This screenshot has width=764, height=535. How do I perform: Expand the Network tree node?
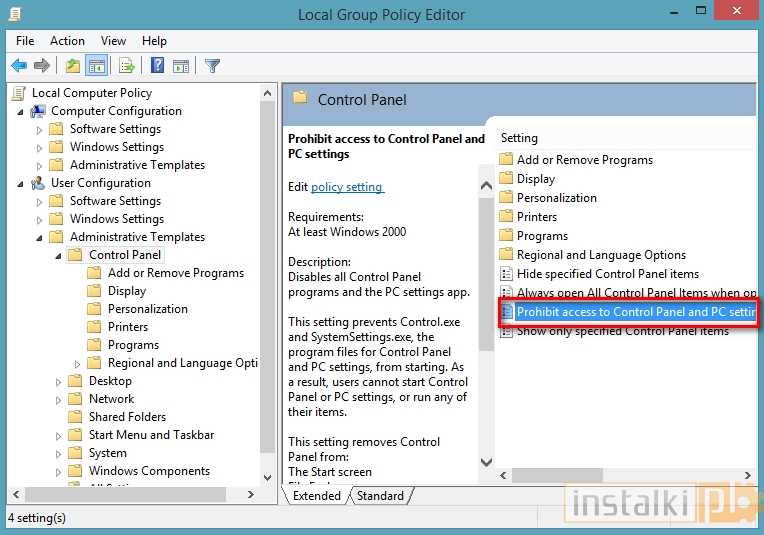(58, 400)
